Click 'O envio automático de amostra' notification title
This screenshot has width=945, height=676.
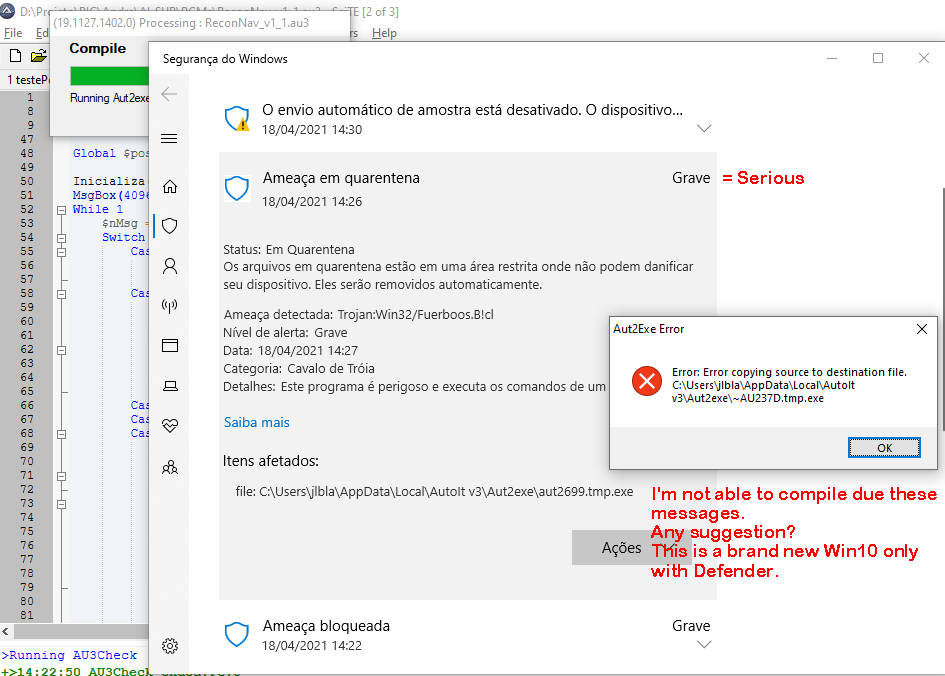coord(472,110)
